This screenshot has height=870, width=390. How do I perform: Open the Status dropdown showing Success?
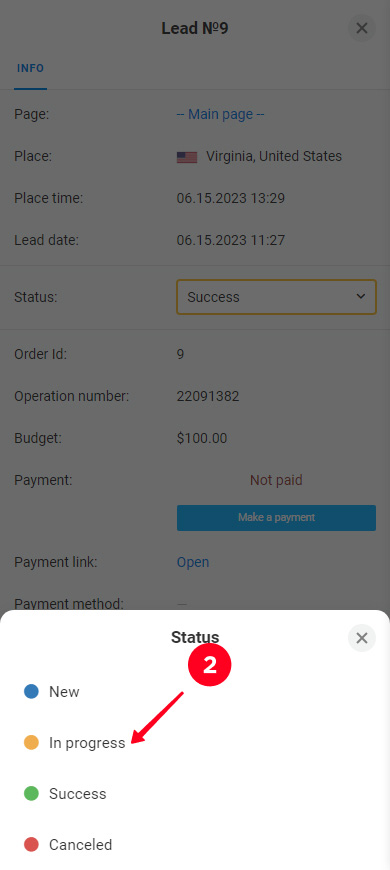pos(276,297)
